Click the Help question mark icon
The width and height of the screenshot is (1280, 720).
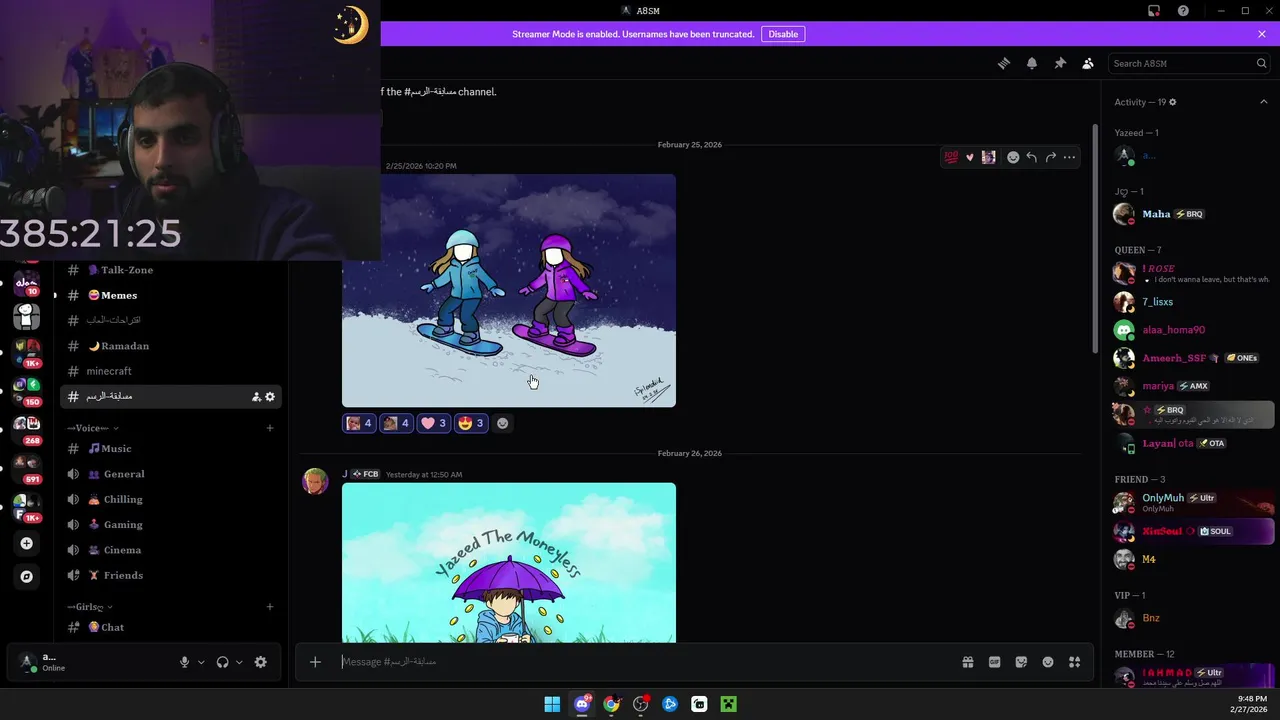[x=1183, y=11]
